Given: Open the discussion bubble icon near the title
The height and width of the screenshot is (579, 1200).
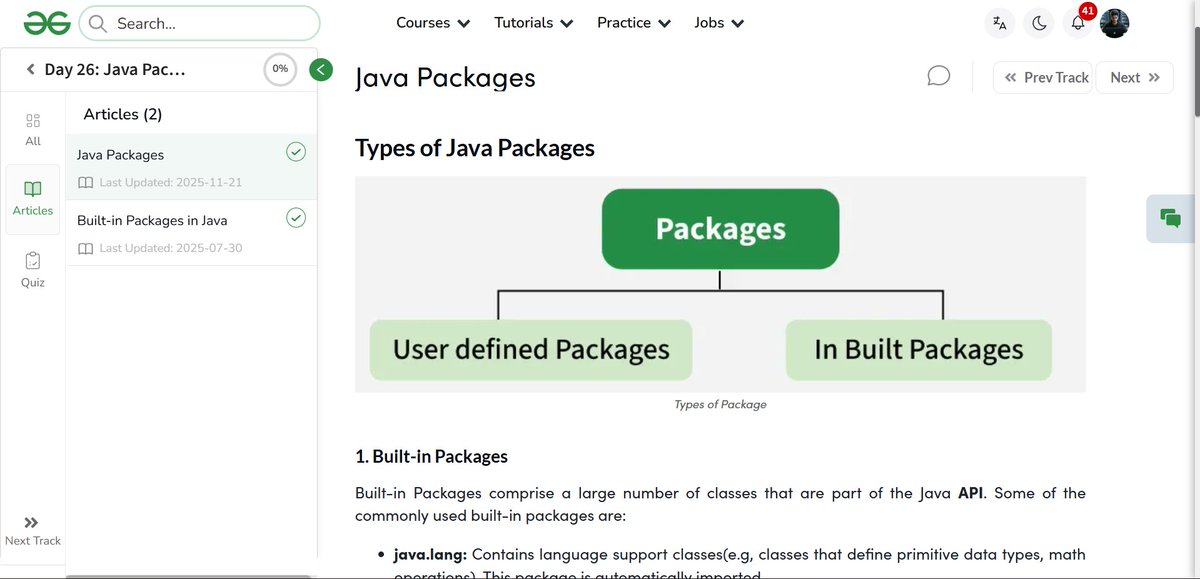Looking at the screenshot, I should pos(938,75).
